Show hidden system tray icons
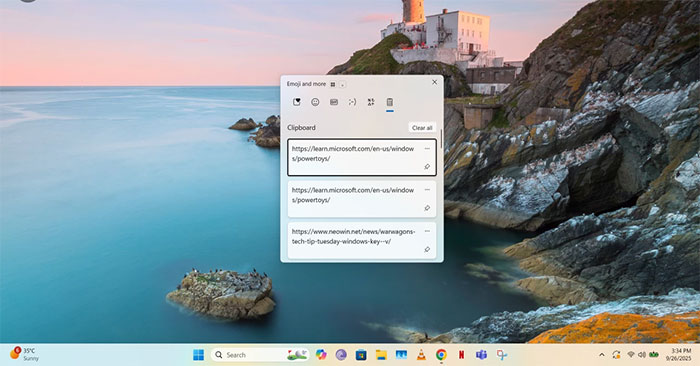Image resolution: width=700 pixels, height=366 pixels. pos(602,355)
